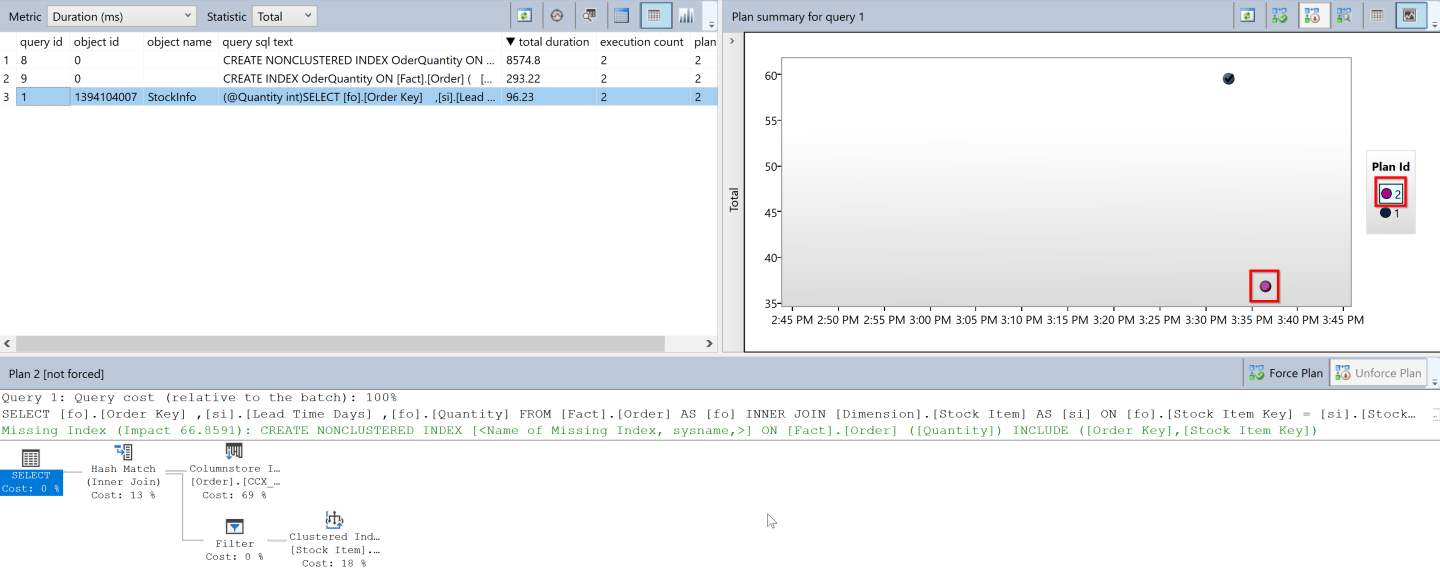The height and width of the screenshot is (586, 1440).
Task: Show queries as bar chart
Action: [x=687, y=15]
